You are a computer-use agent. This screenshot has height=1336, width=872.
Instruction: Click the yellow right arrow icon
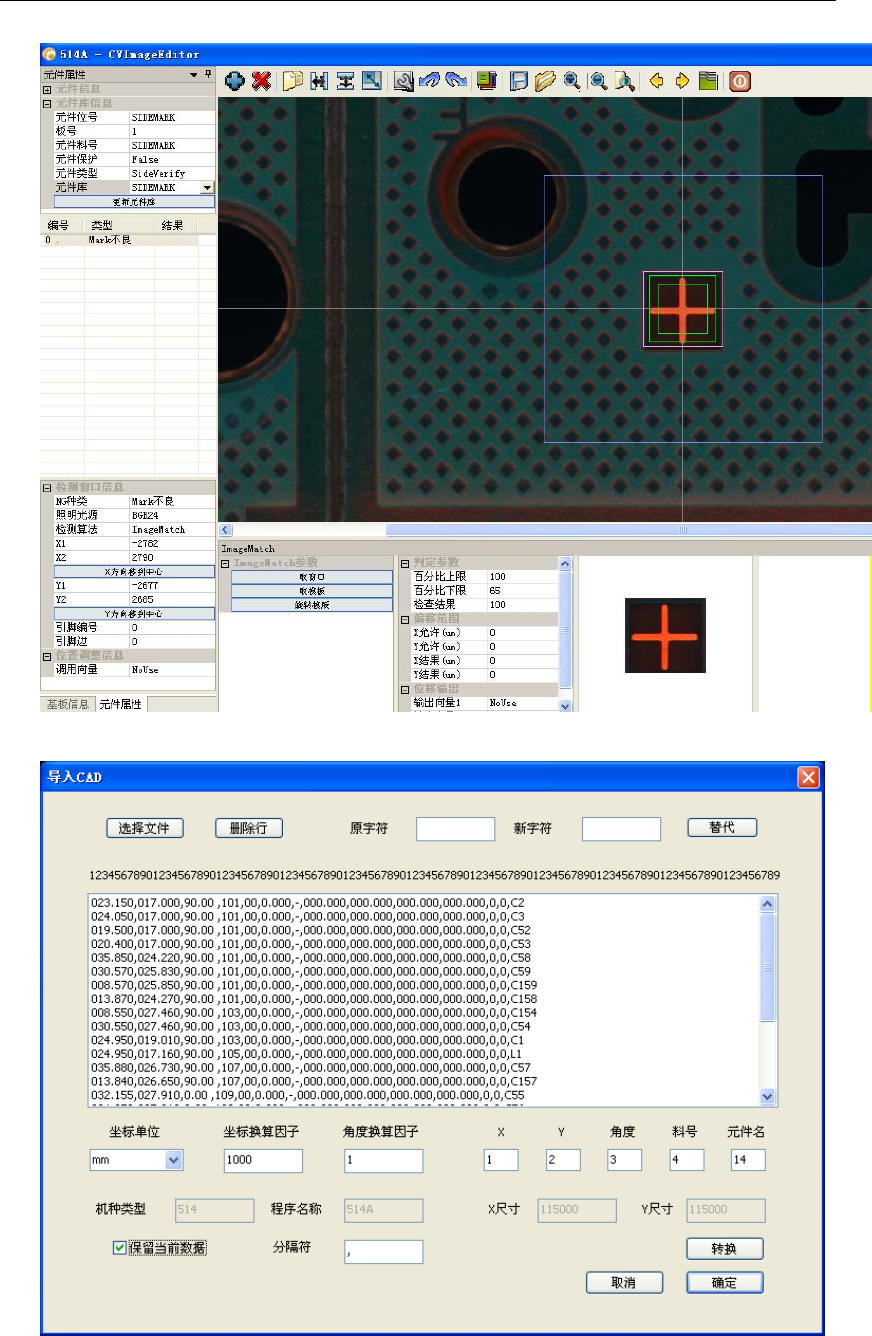(683, 81)
